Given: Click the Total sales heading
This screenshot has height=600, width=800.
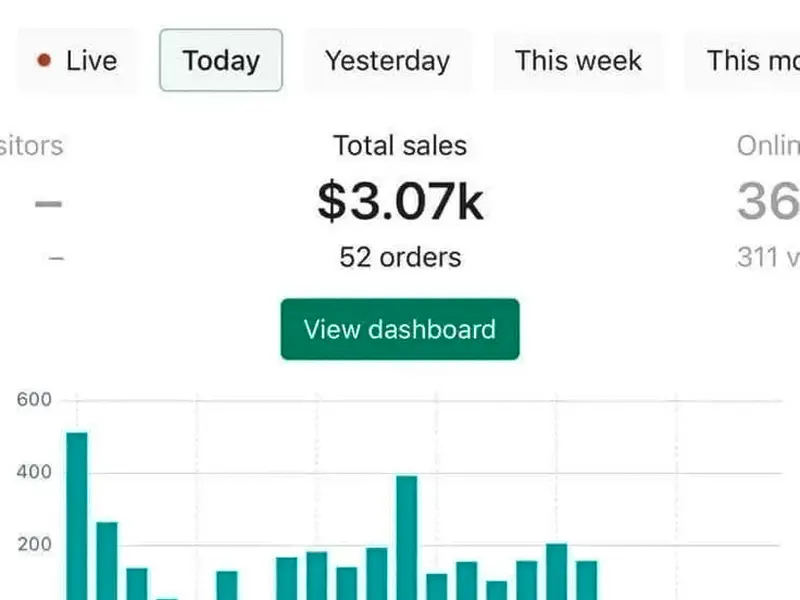Looking at the screenshot, I should pos(400,146).
